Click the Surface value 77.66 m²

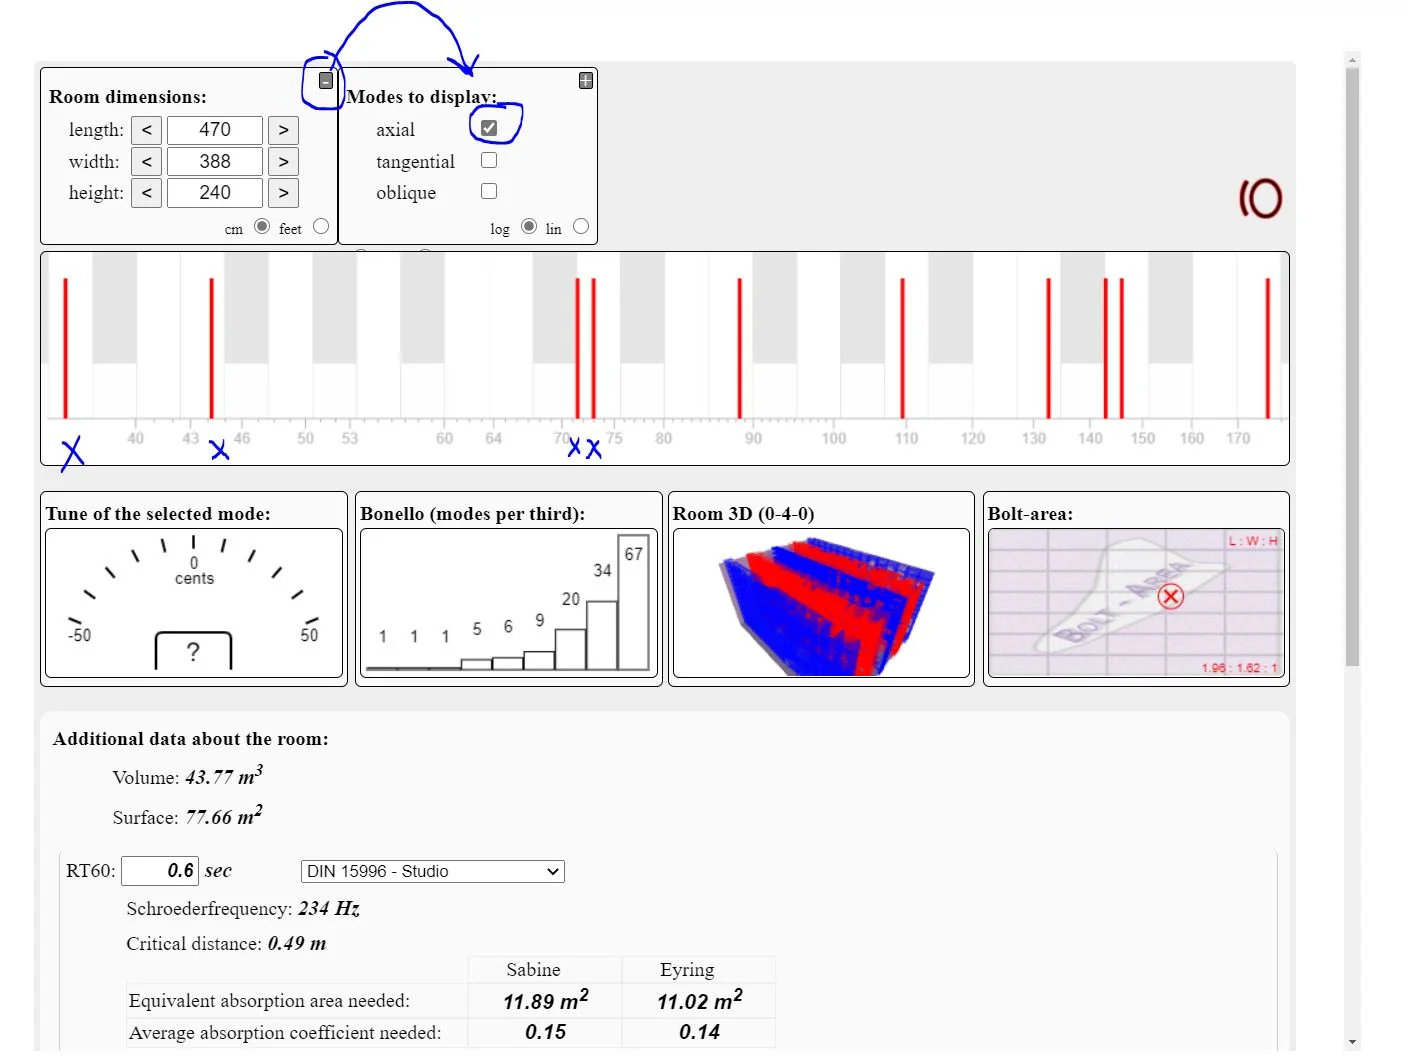point(224,816)
